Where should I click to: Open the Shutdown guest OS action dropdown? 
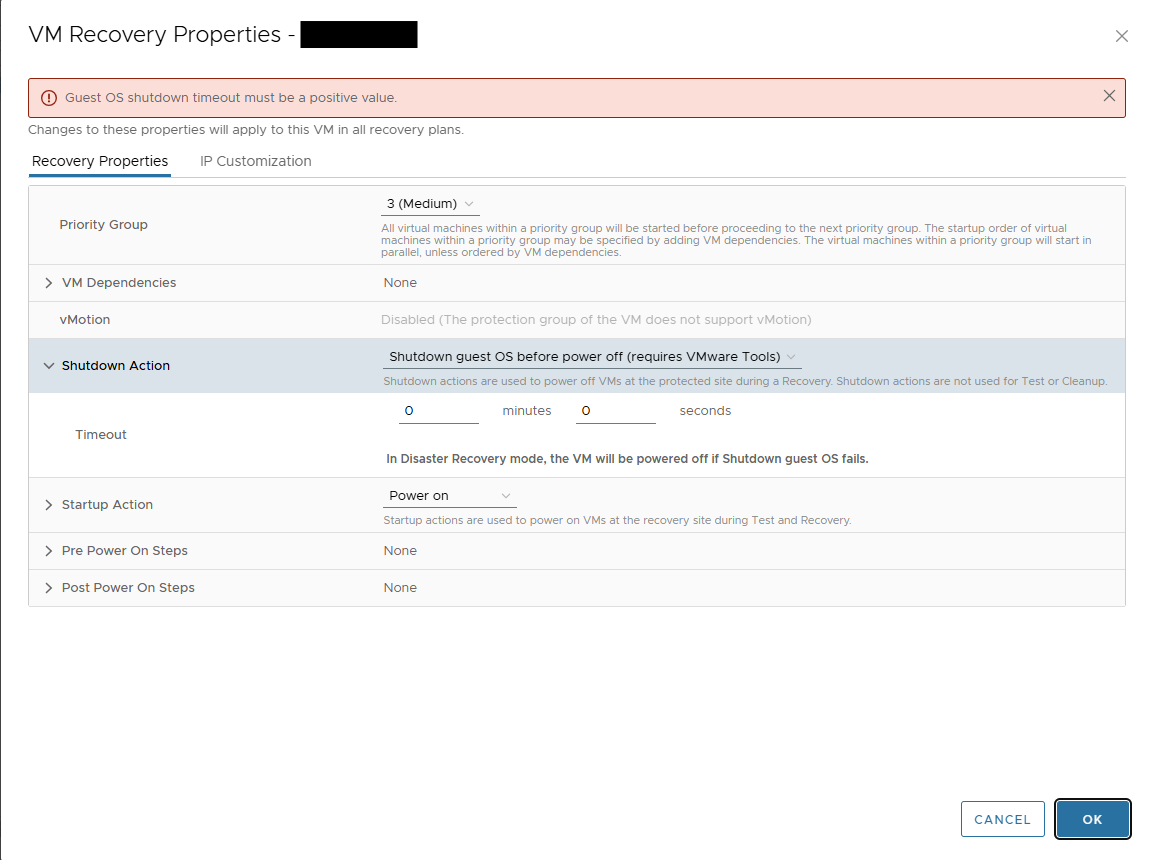pyautogui.click(x=592, y=357)
